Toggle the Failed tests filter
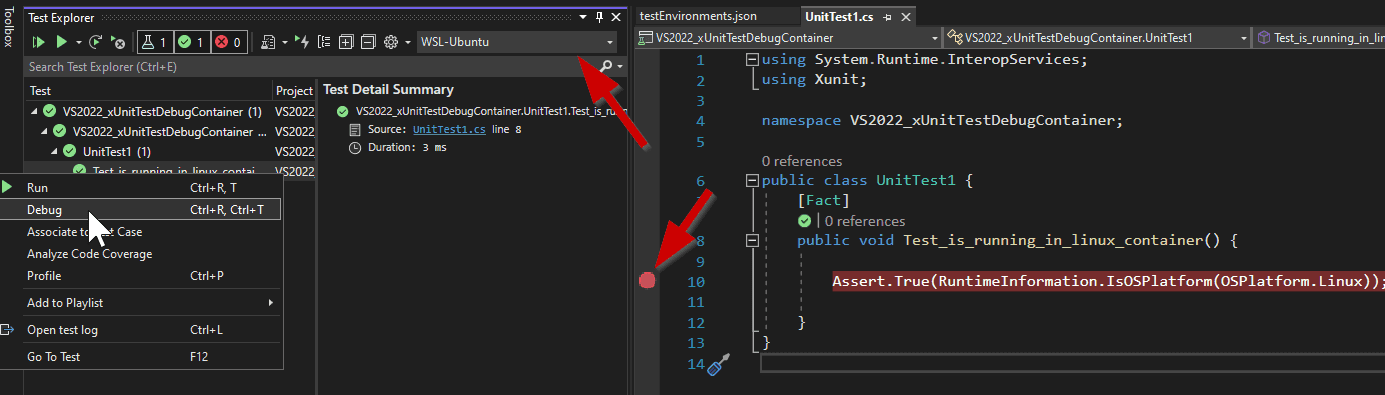Screen dimensions: 1385x395 (229, 42)
